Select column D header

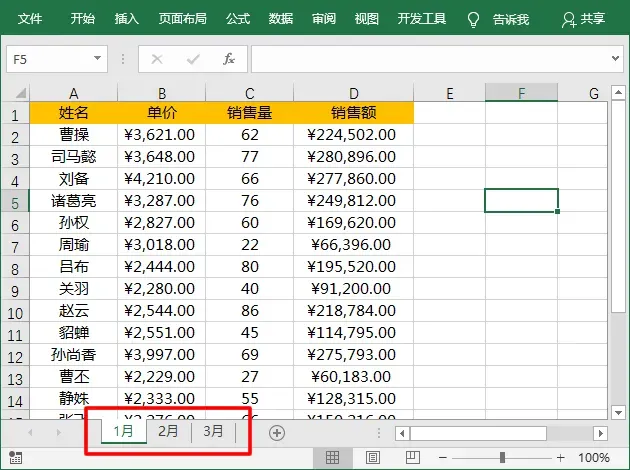click(x=354, y=93)
